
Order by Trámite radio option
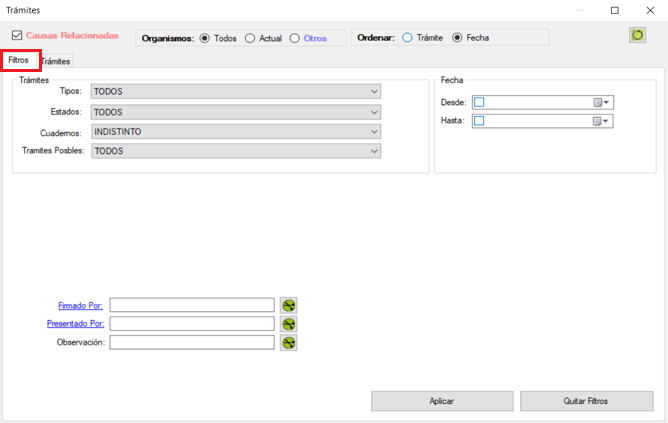407,38
